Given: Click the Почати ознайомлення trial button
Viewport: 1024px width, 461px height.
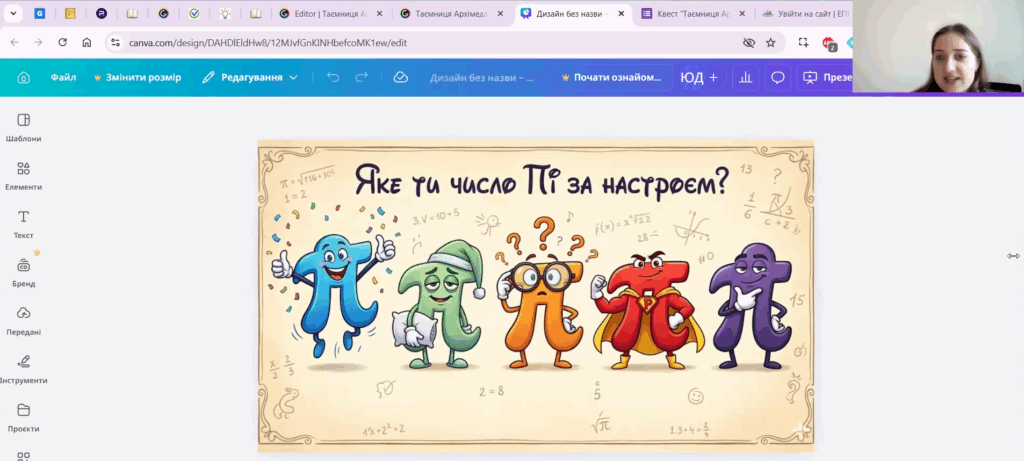Looking at the screenshot, I should pyautogui.click(x=611, y=77).
